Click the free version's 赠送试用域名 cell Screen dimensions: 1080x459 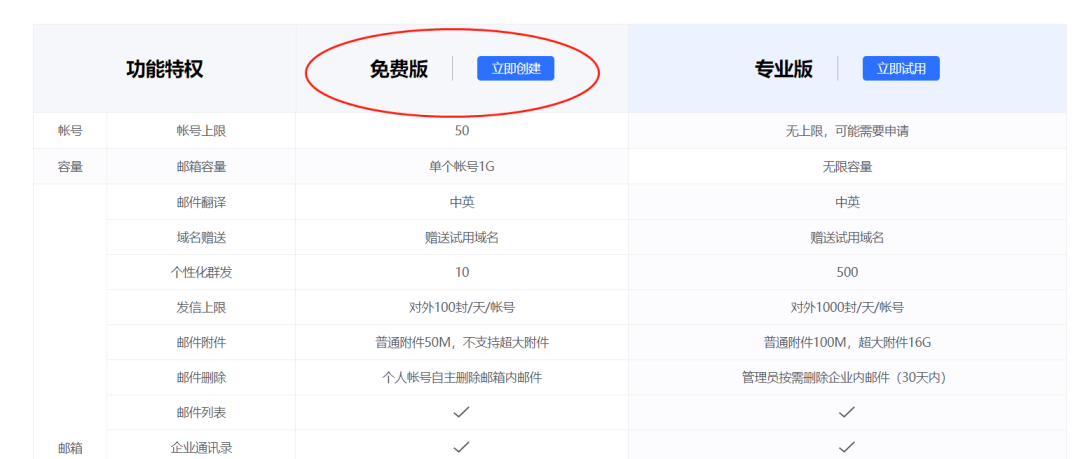tap(461, 238)
